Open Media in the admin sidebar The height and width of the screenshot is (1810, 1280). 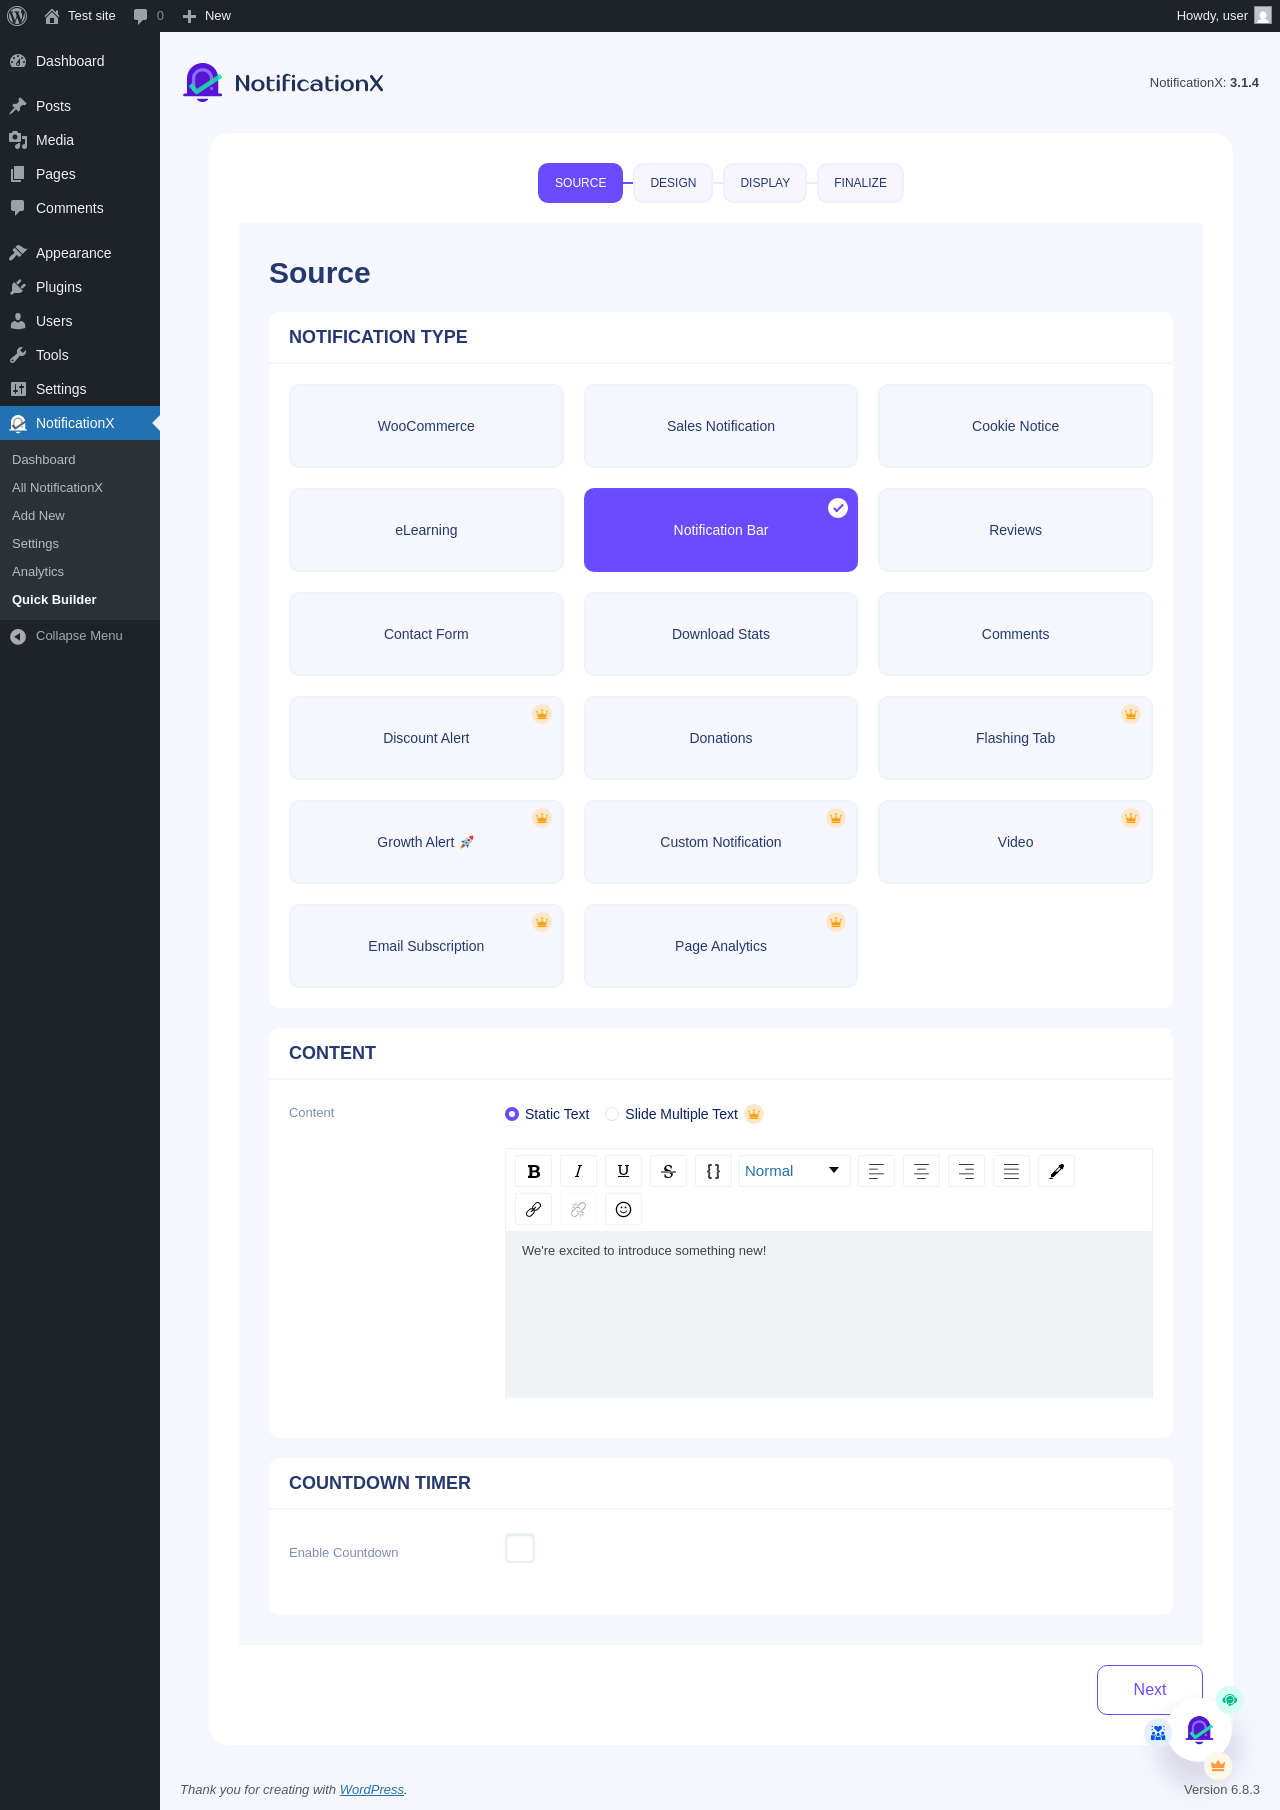[x=80, y=140]
